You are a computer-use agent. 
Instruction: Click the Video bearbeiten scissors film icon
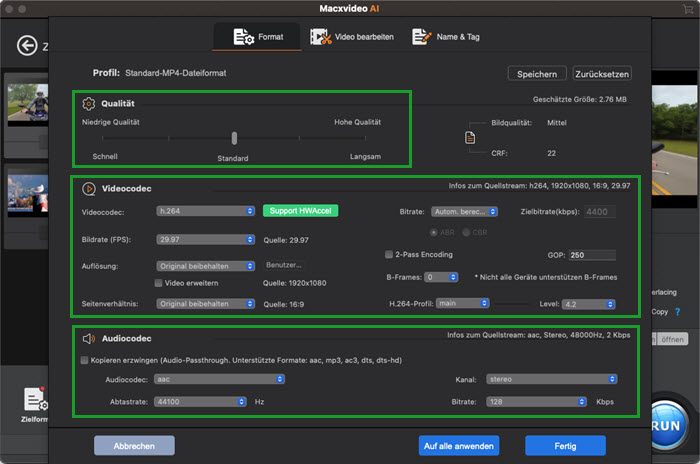coord(321,37)
